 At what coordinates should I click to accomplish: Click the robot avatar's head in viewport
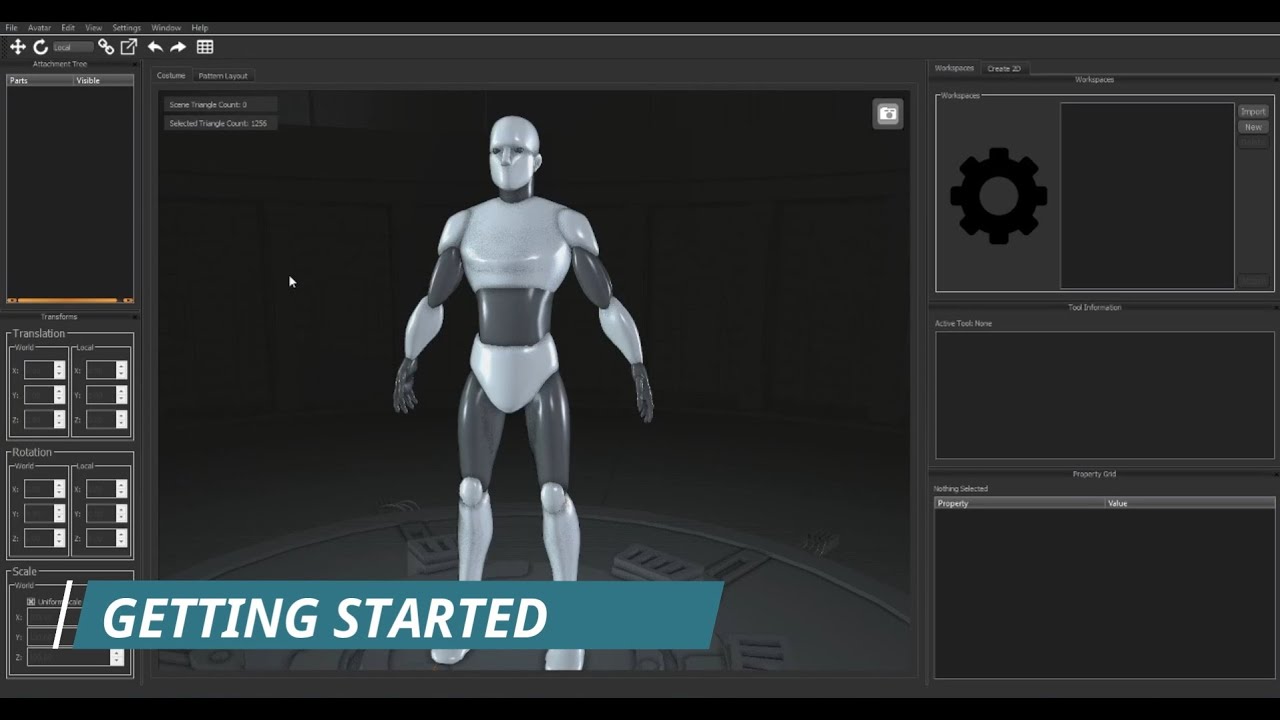[x=516, y=152]
